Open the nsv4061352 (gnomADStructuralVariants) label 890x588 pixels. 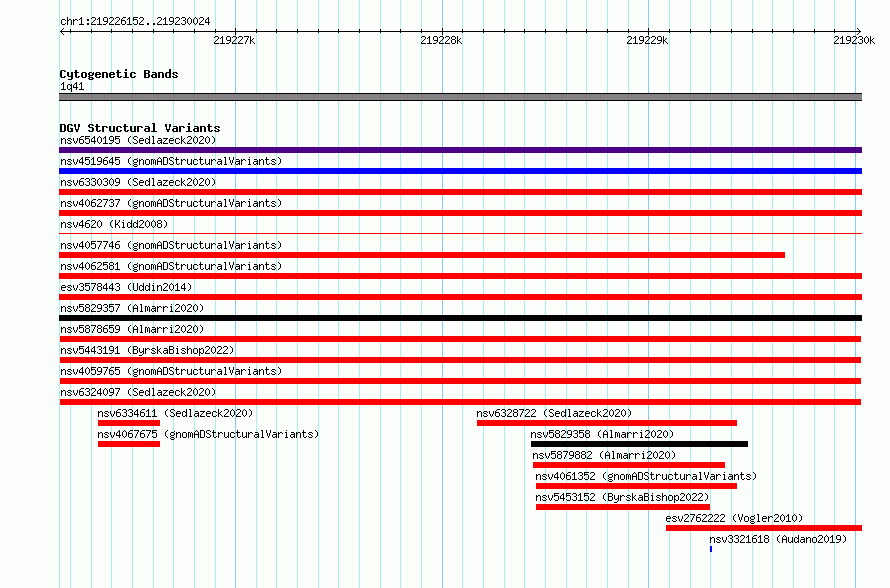coord(646,476)
